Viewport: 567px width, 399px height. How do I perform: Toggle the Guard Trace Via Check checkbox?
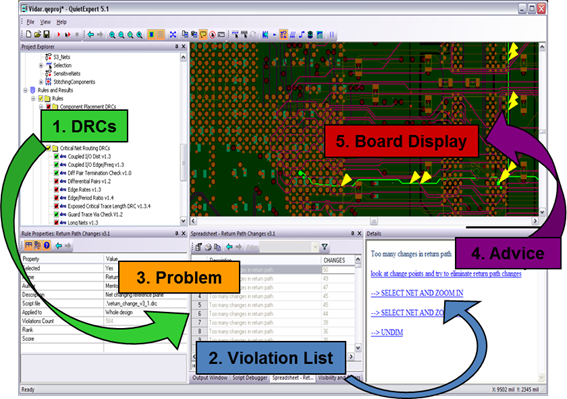56,215
